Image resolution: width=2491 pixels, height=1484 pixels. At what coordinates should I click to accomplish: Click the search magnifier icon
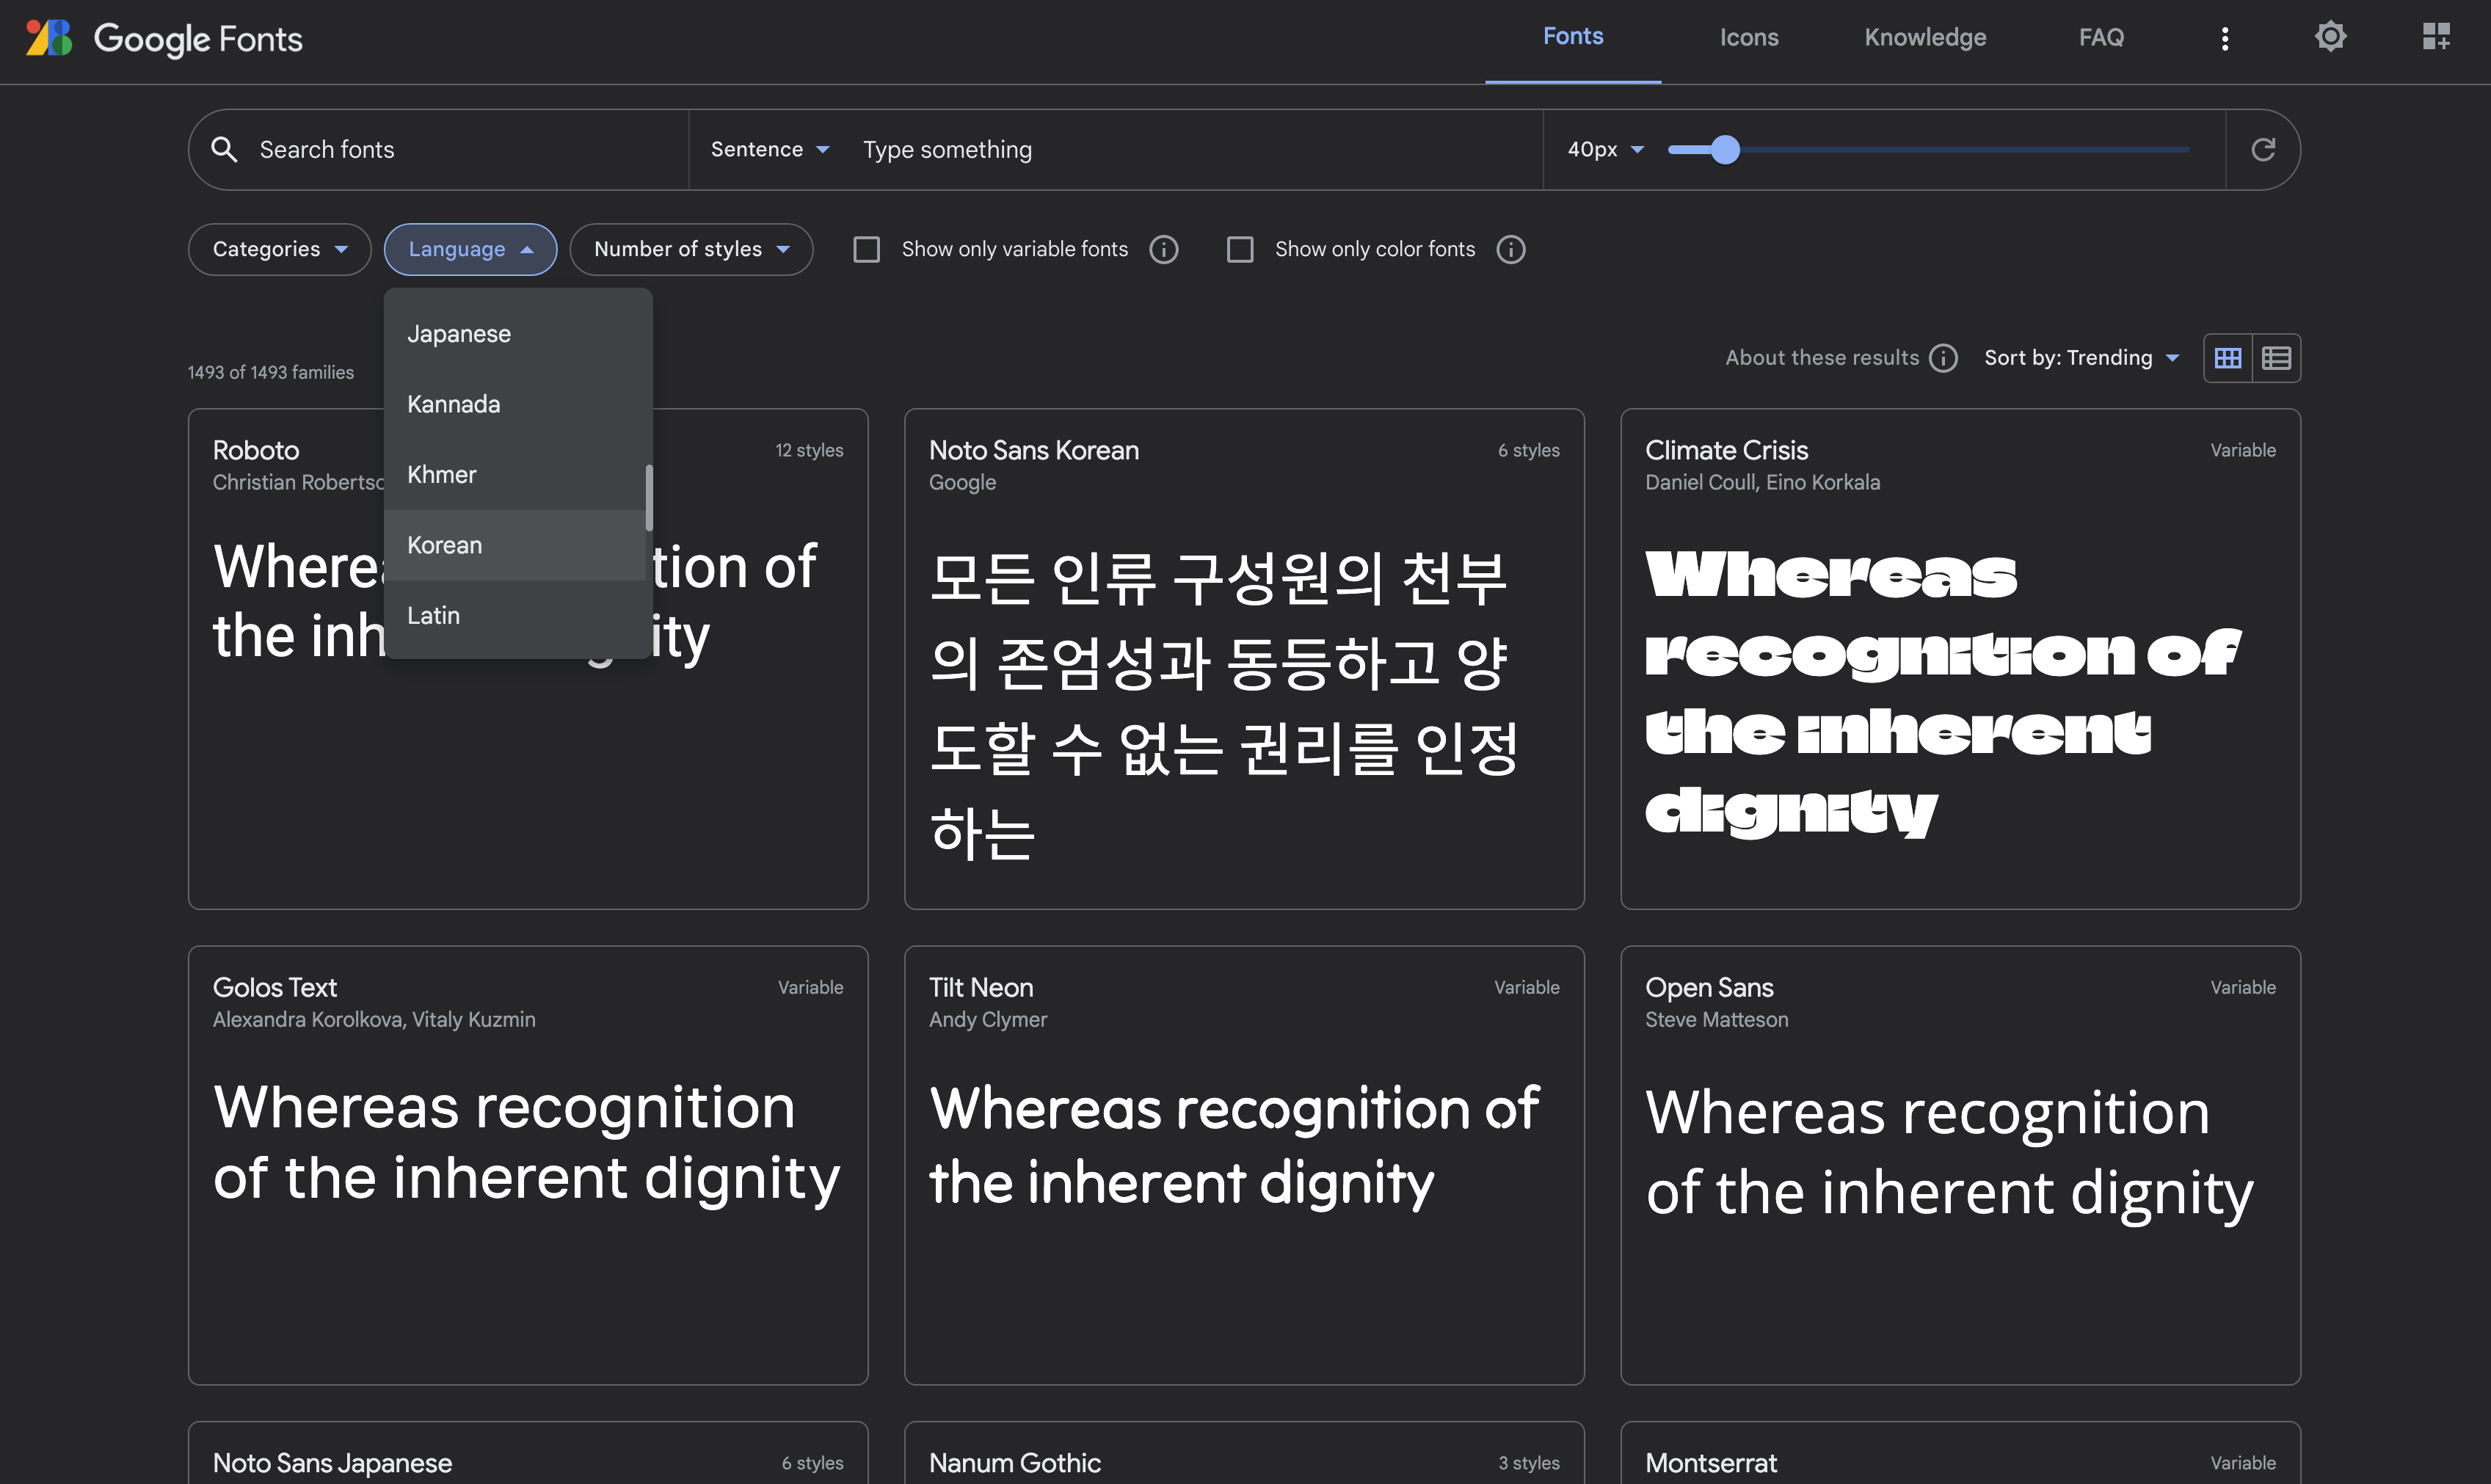224,149
